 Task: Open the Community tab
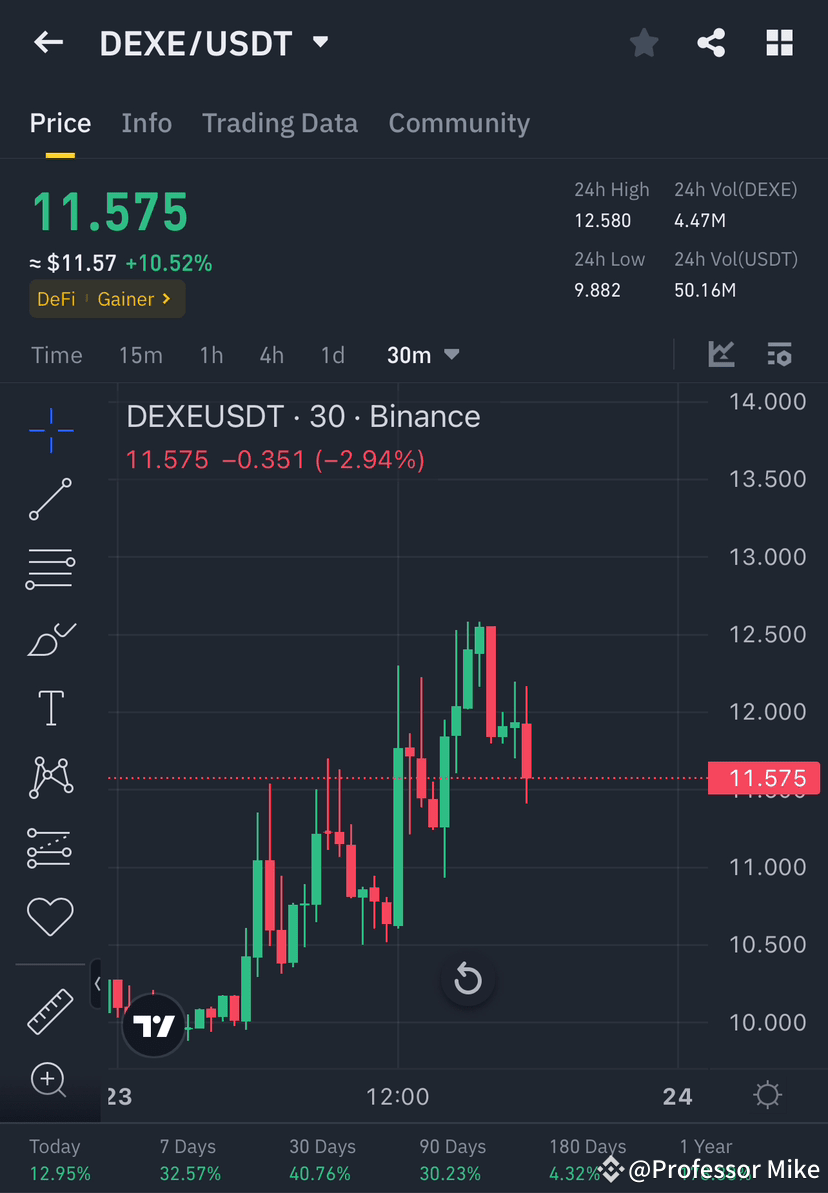coord(459,122)
